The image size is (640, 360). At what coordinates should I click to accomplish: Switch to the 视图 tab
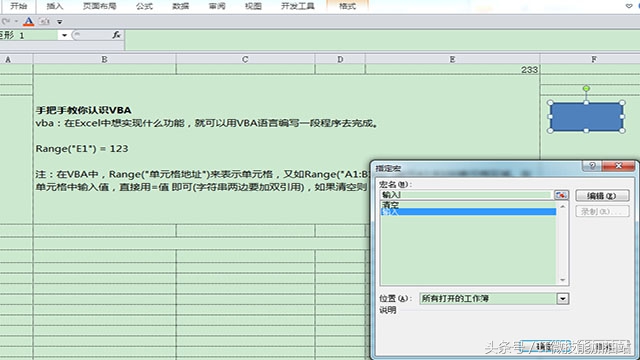253,6
